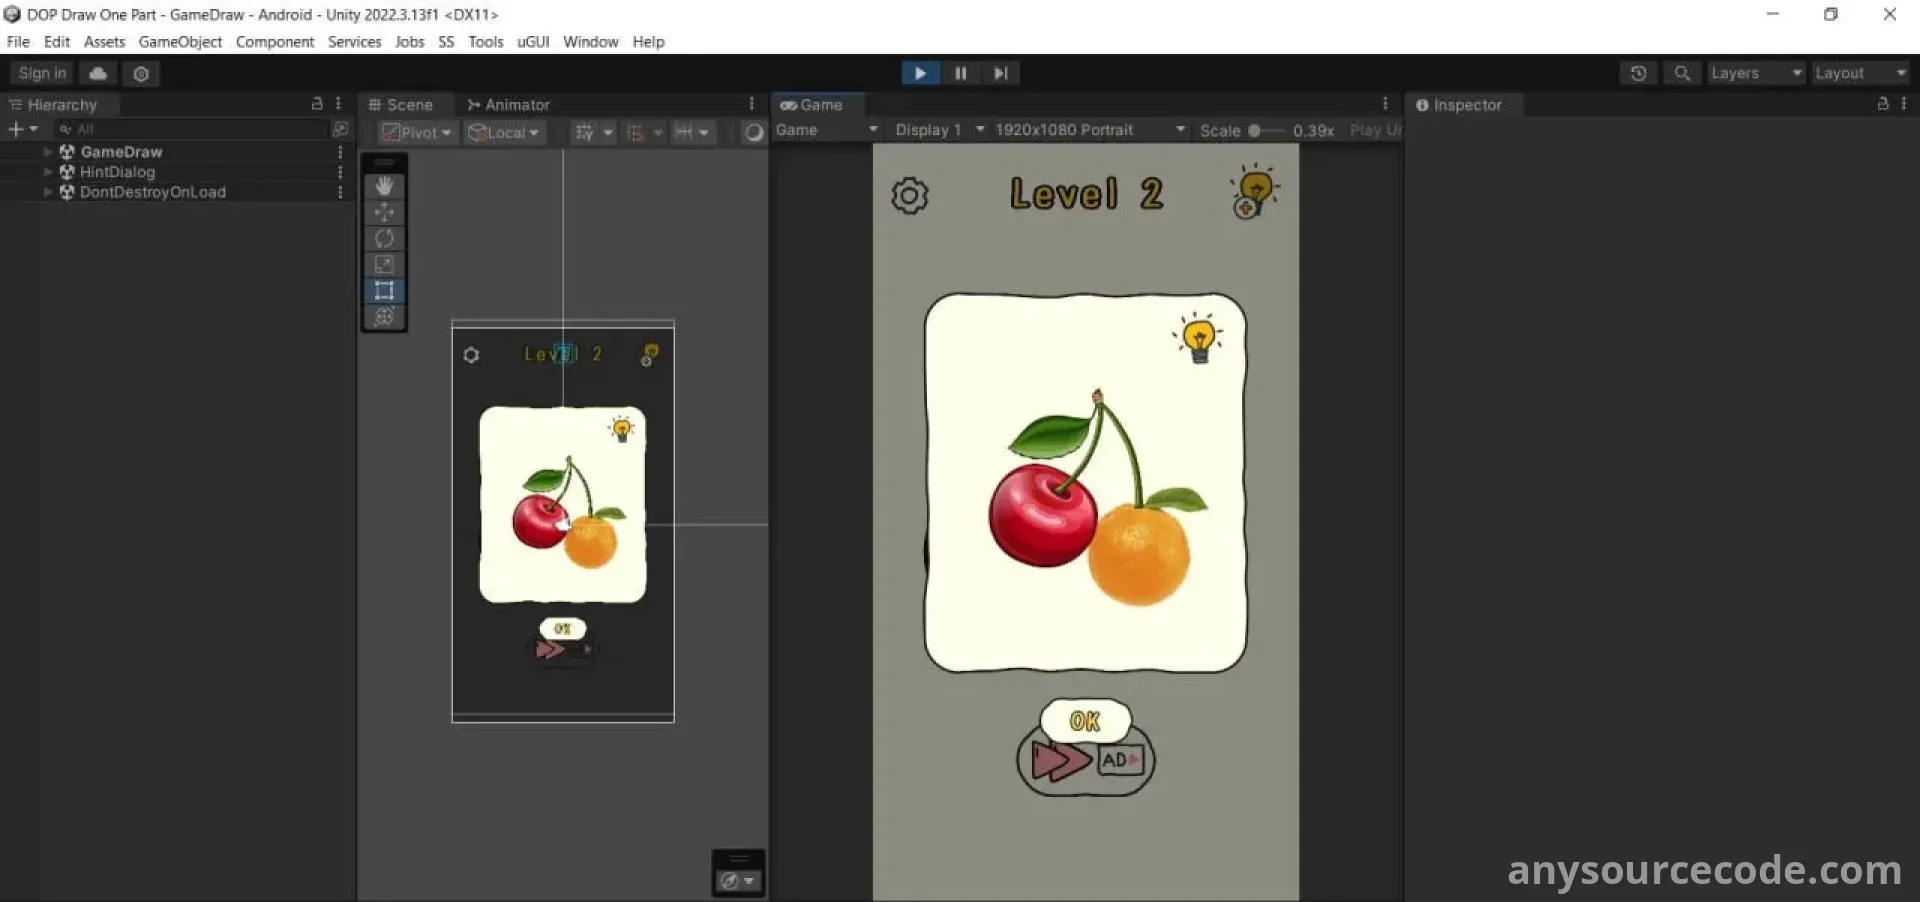Image resolution: width=1920 pixels, height=902 pixels.
Task: Select the Move tool in Scene toolbar
Action: pos(384,212)
